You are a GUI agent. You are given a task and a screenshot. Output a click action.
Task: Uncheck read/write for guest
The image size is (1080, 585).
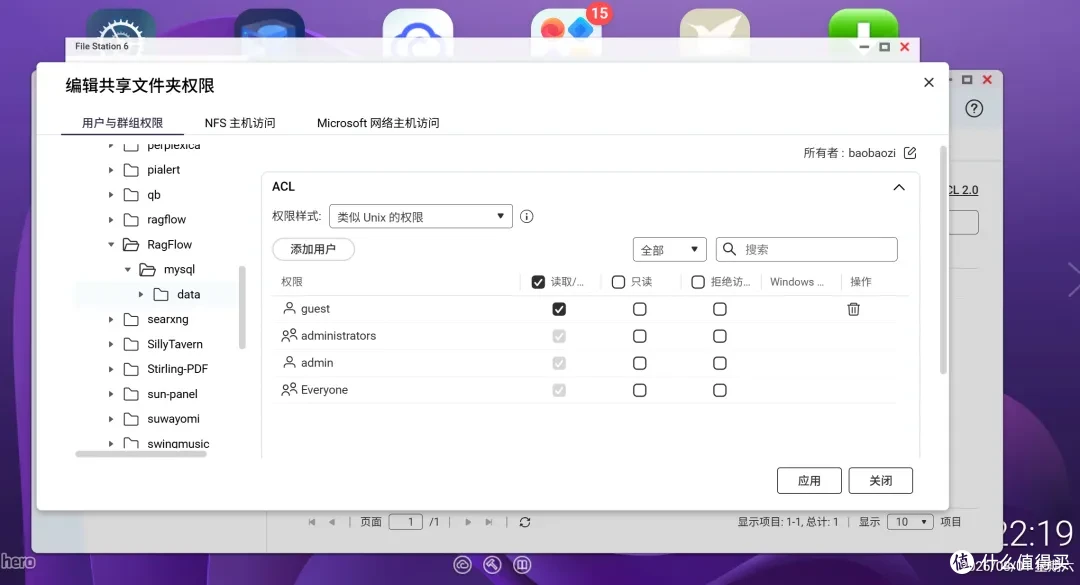coord(559,309)
